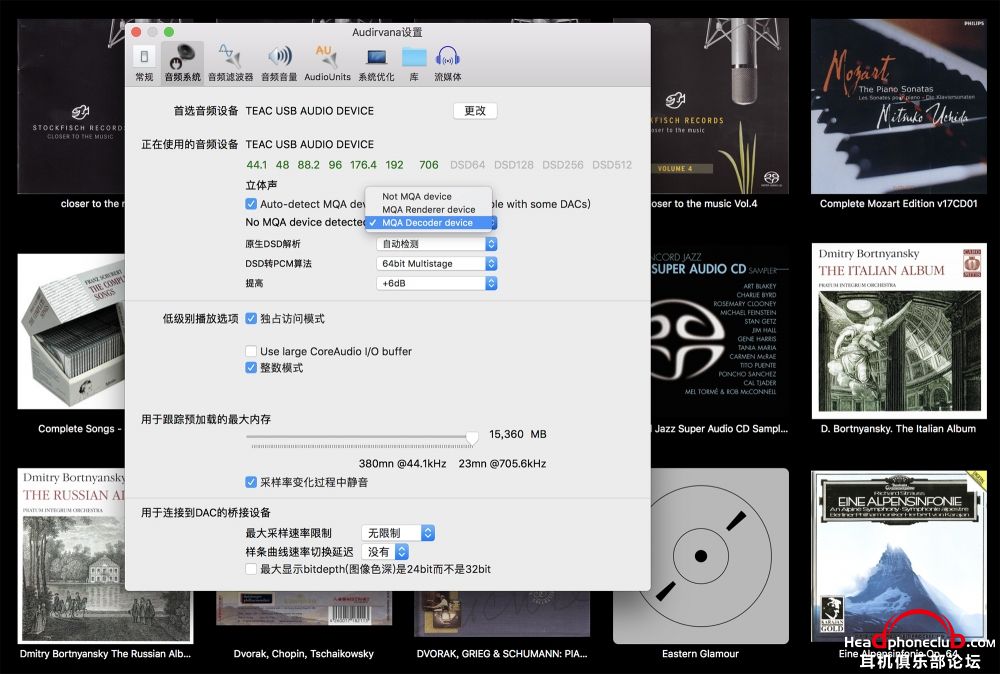The image size is (1000, 674).
Task: Open Complete Songs box set cover
Action: click(71, 331)
